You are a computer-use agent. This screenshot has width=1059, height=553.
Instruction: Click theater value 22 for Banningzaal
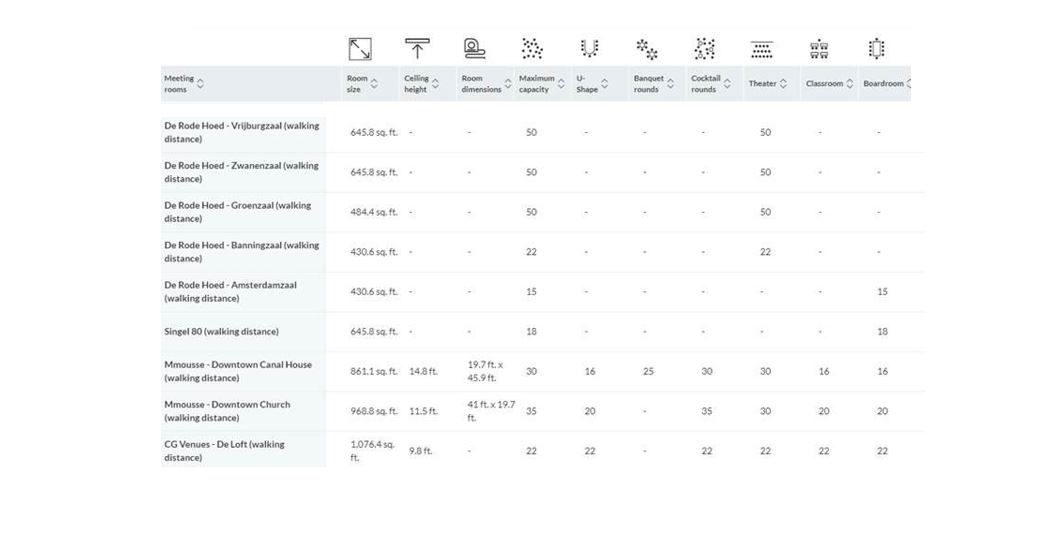(765, 252)
